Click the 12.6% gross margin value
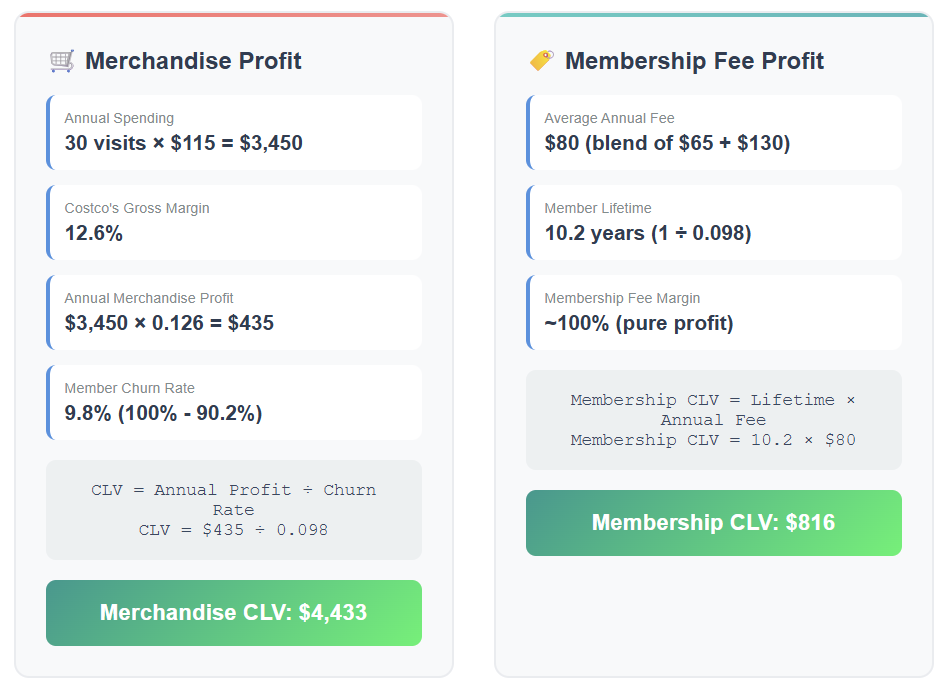Viewport: 947px width, 681px height. tap(94, 233)
